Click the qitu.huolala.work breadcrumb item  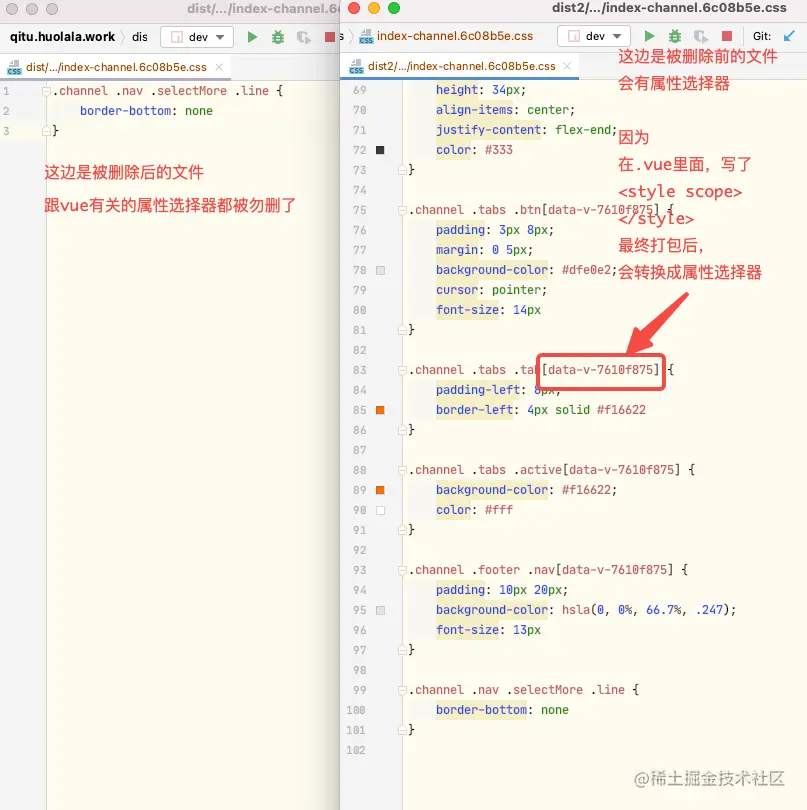[62, 37]
